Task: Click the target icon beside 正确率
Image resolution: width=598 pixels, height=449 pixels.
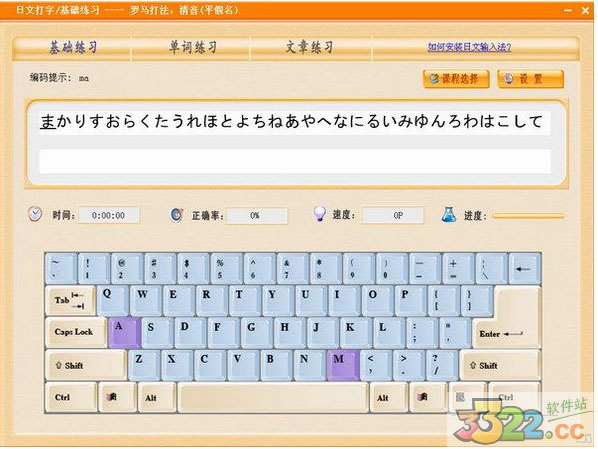Action: point(177,215)
